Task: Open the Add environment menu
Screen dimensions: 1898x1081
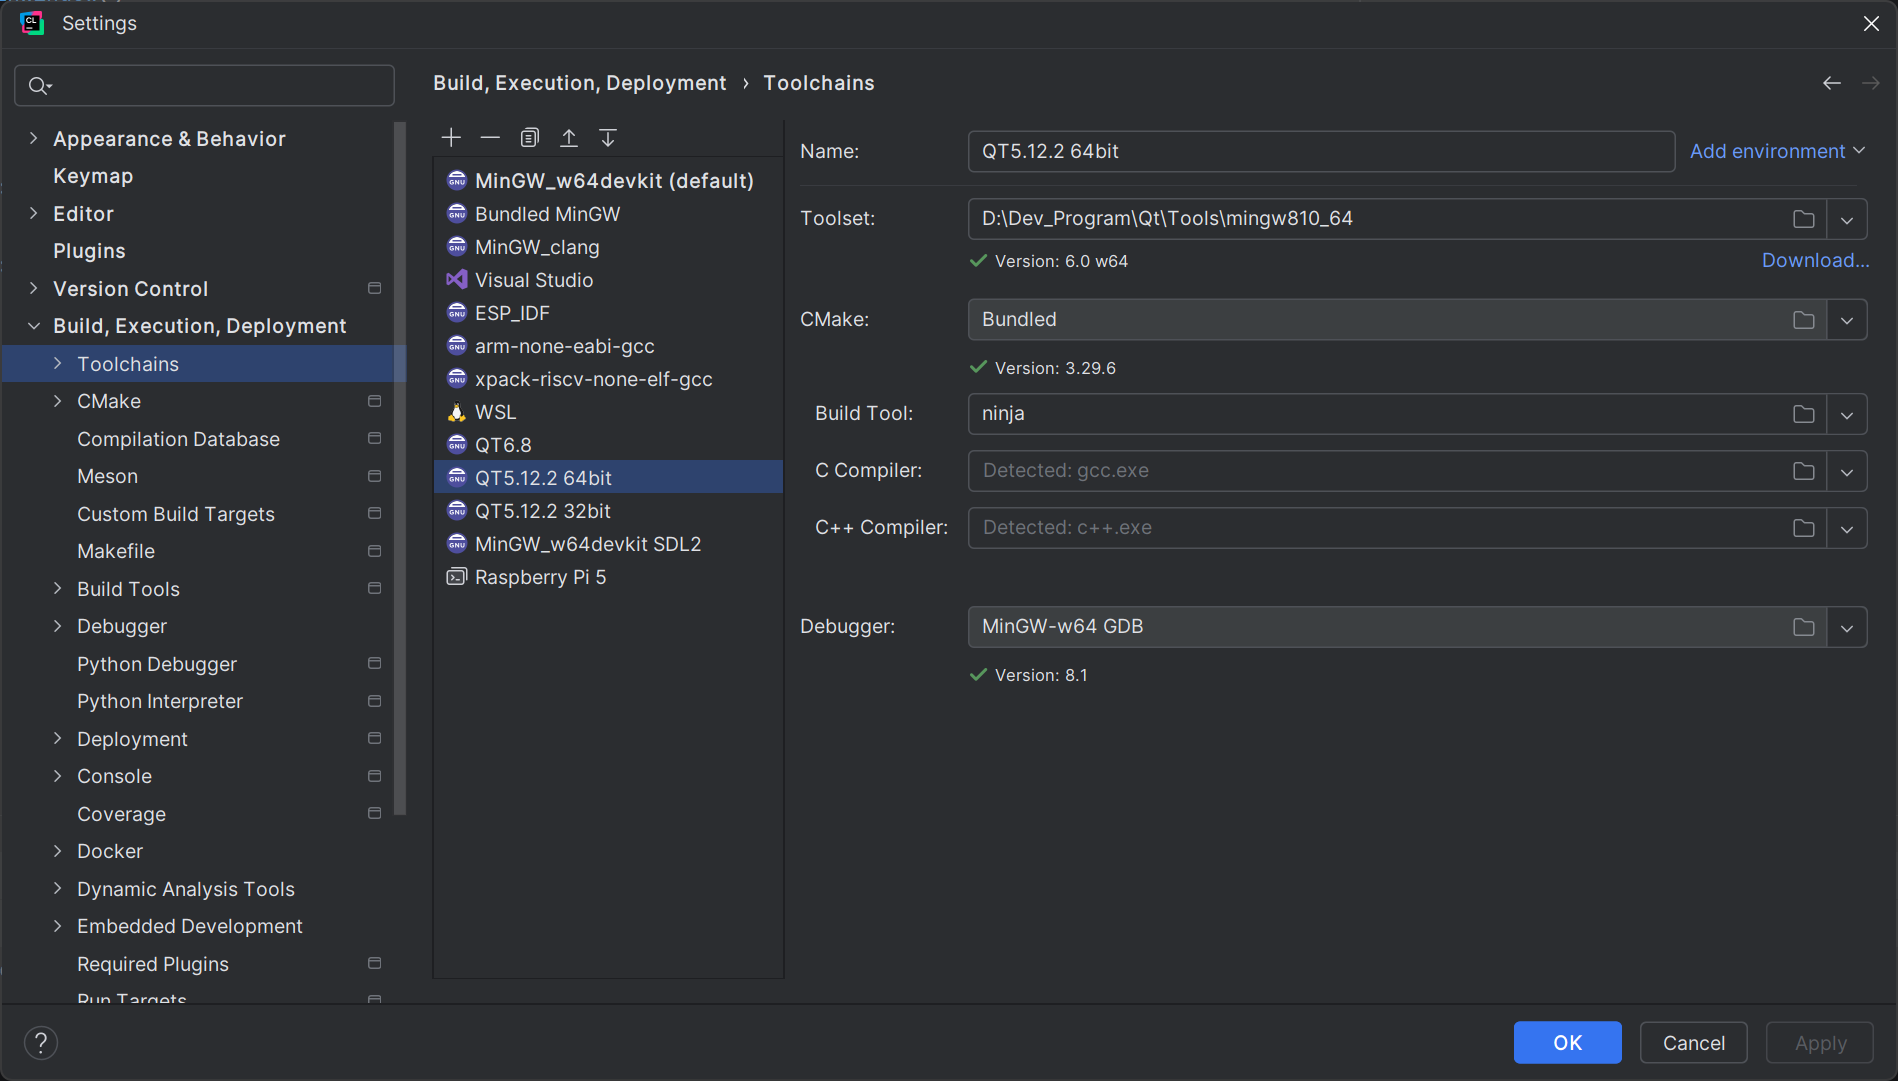Action: tap(1776, 151)
